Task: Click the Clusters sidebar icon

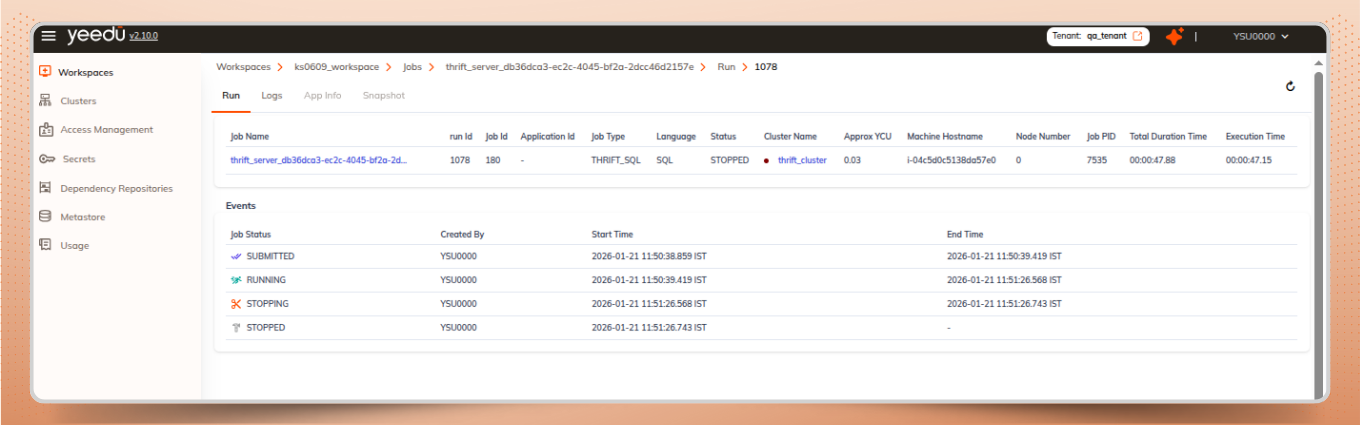Action: [x=45, y=101]
